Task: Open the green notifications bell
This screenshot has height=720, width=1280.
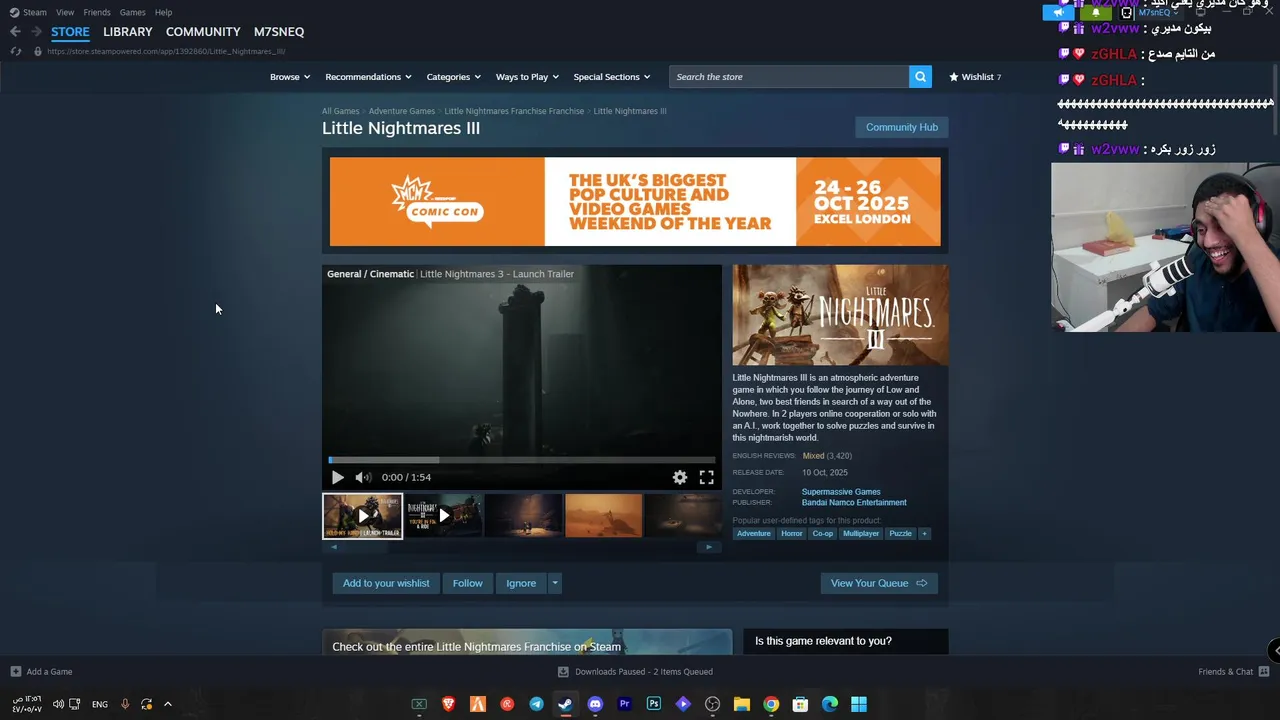Action: pyautogui.click(x=1095, y=13)
